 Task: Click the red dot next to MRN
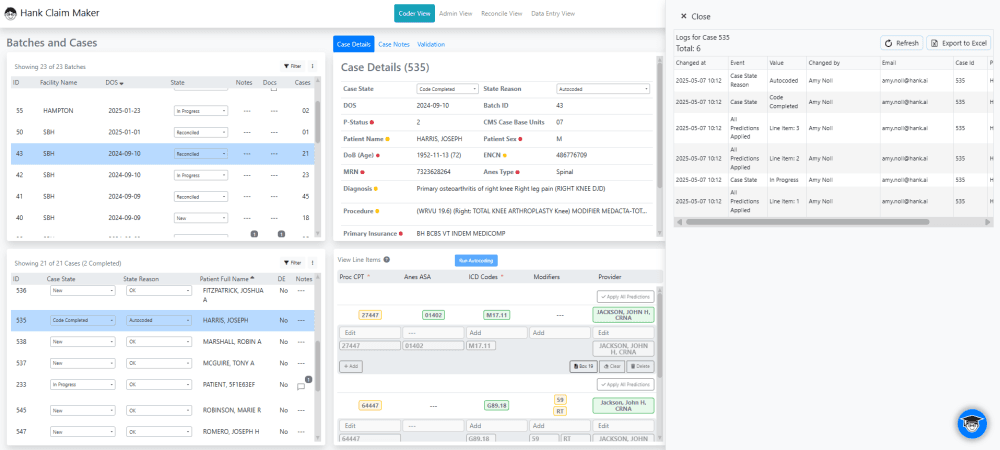363,171
